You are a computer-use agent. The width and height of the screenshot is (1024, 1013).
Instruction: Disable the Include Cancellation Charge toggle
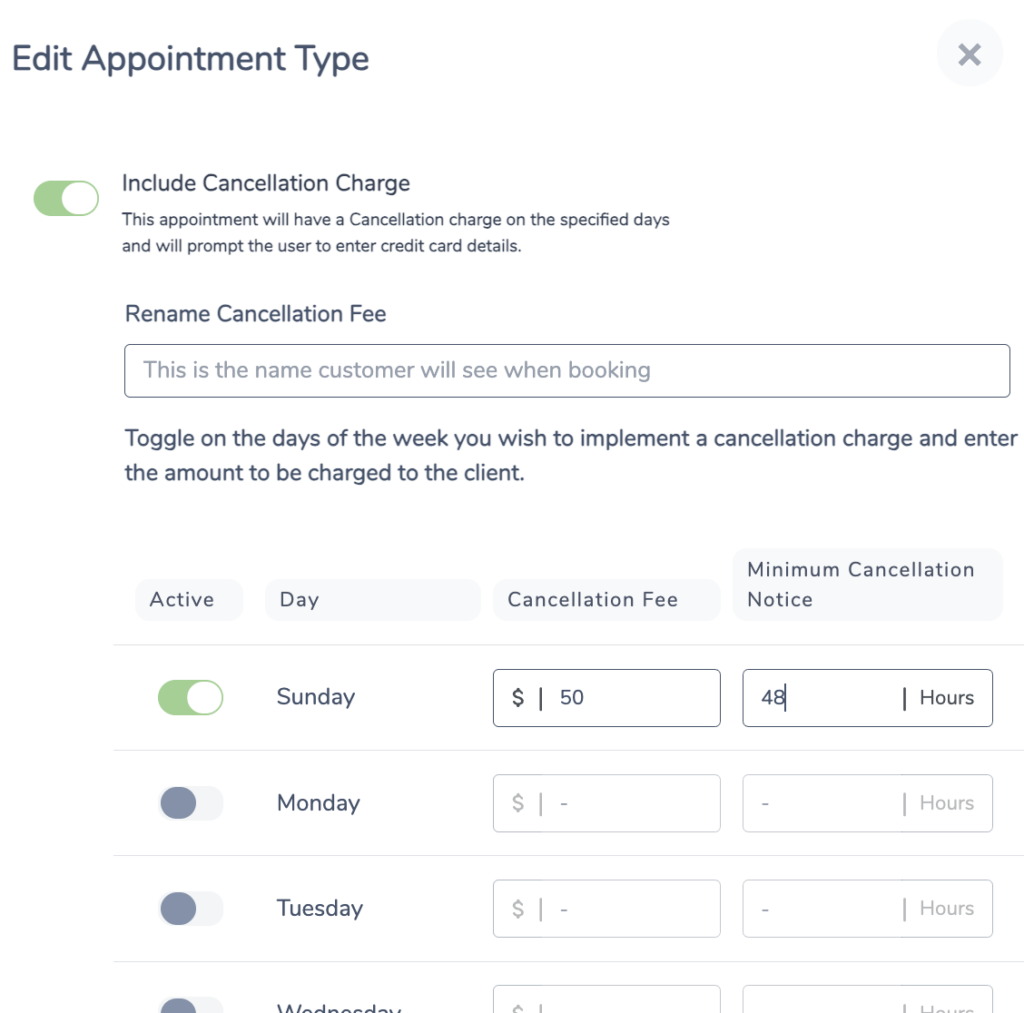66,199
